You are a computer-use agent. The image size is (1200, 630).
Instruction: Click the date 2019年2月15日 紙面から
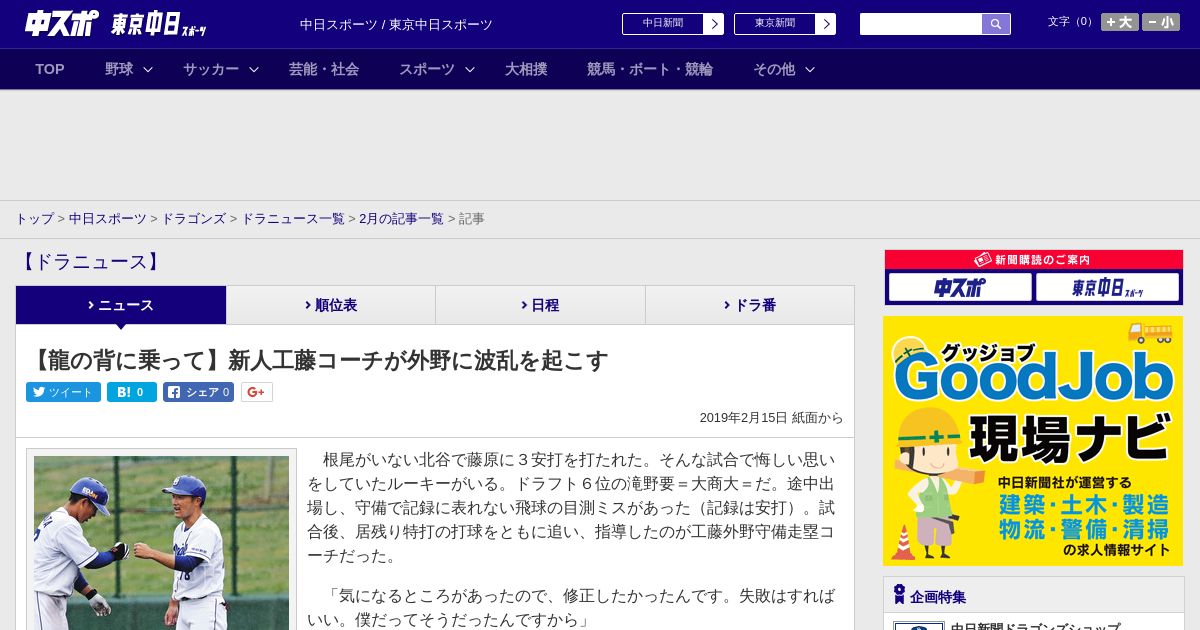[771, 418]
